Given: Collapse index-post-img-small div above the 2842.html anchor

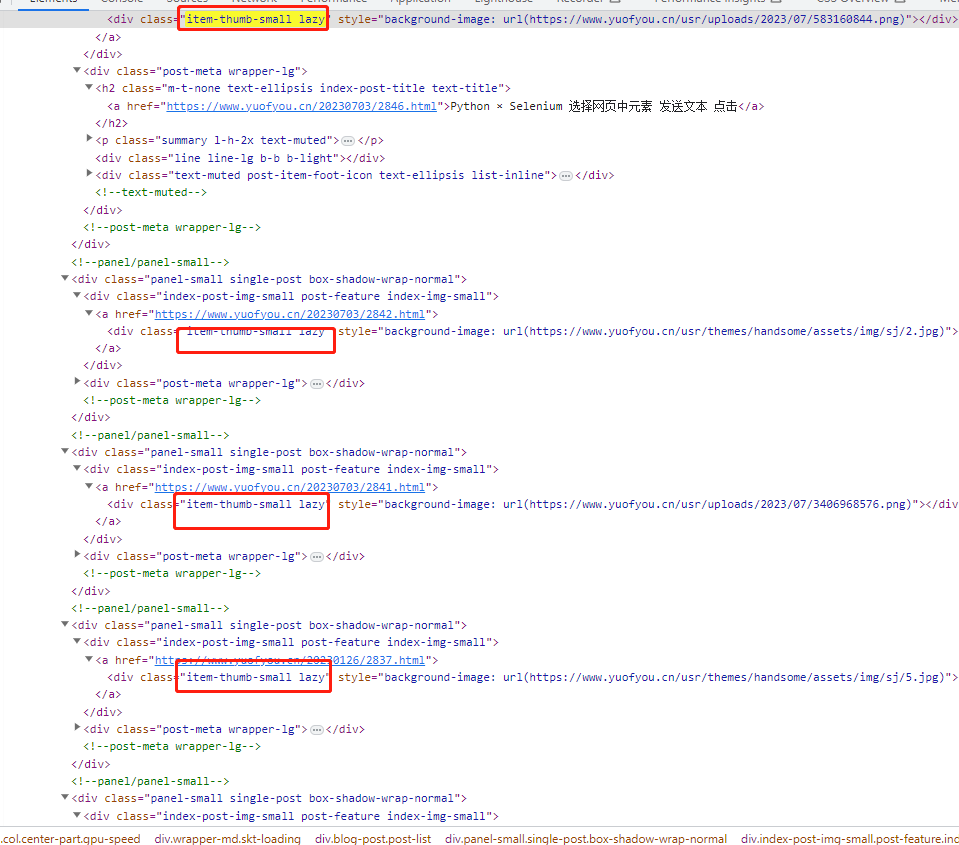Looking at the screenshot, I should click(x=77, y=296).
